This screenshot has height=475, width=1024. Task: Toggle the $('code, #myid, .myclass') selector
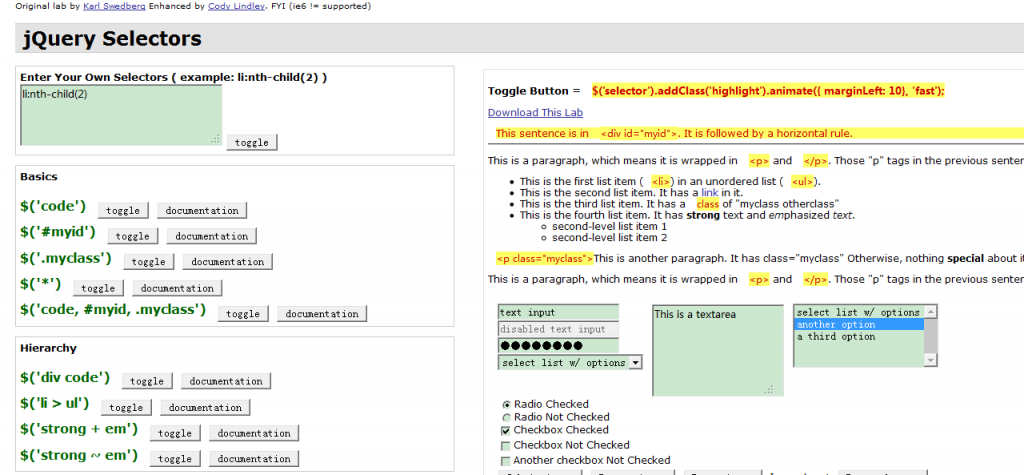[x=243, y=314]
